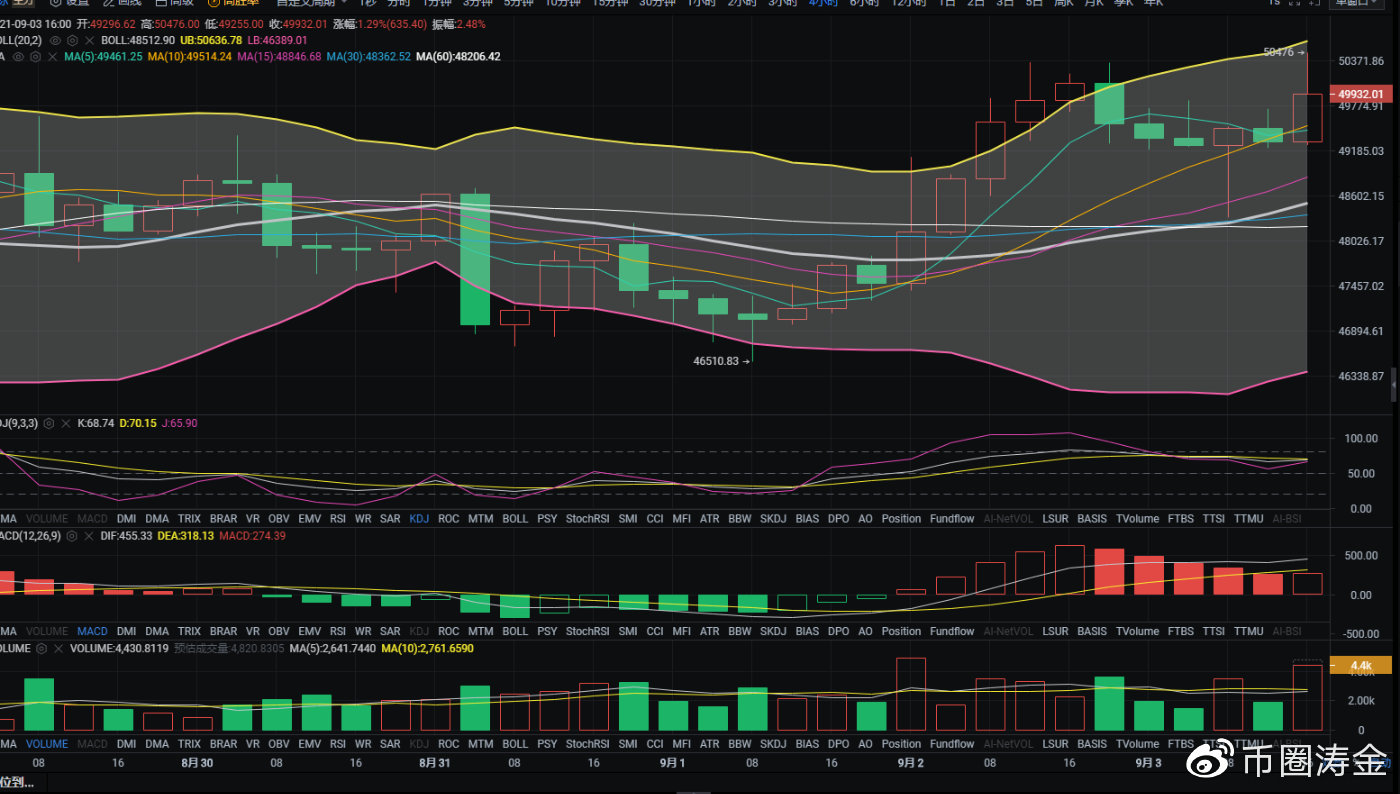
Task: Open MA indicator settings hexagon icon
Action: [35, 57]
